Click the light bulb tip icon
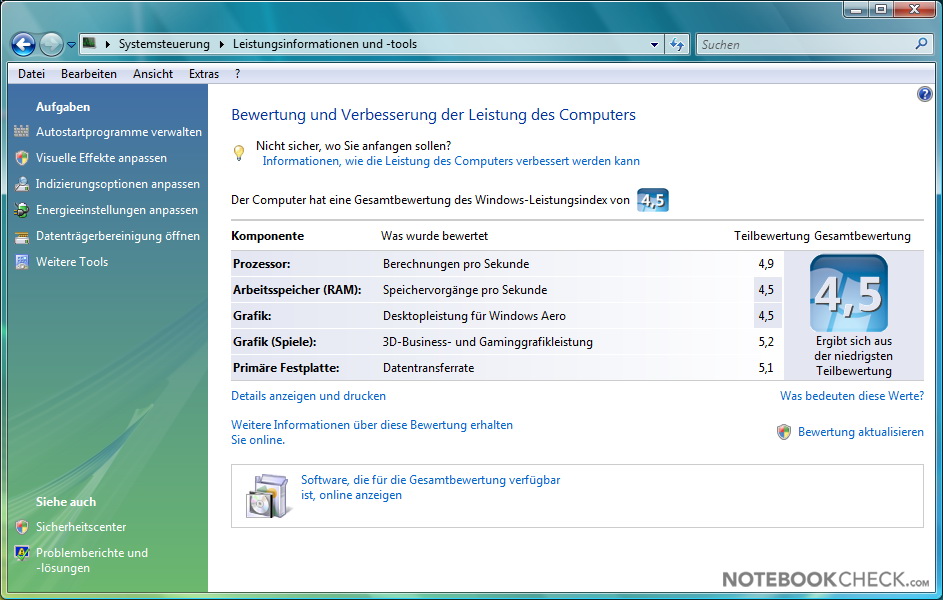 point(239,153)
